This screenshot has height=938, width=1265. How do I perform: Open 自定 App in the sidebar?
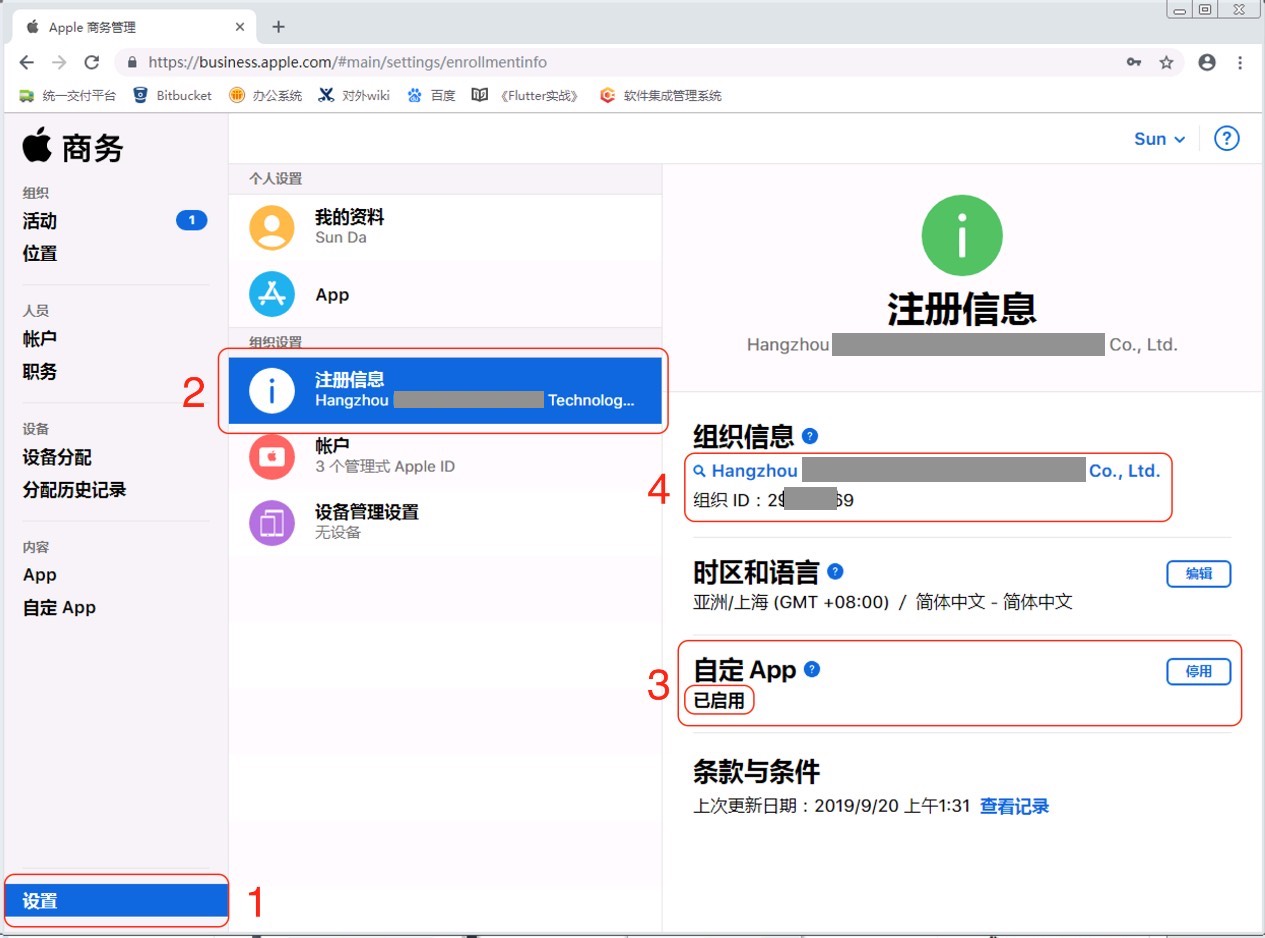click(60, 607)
